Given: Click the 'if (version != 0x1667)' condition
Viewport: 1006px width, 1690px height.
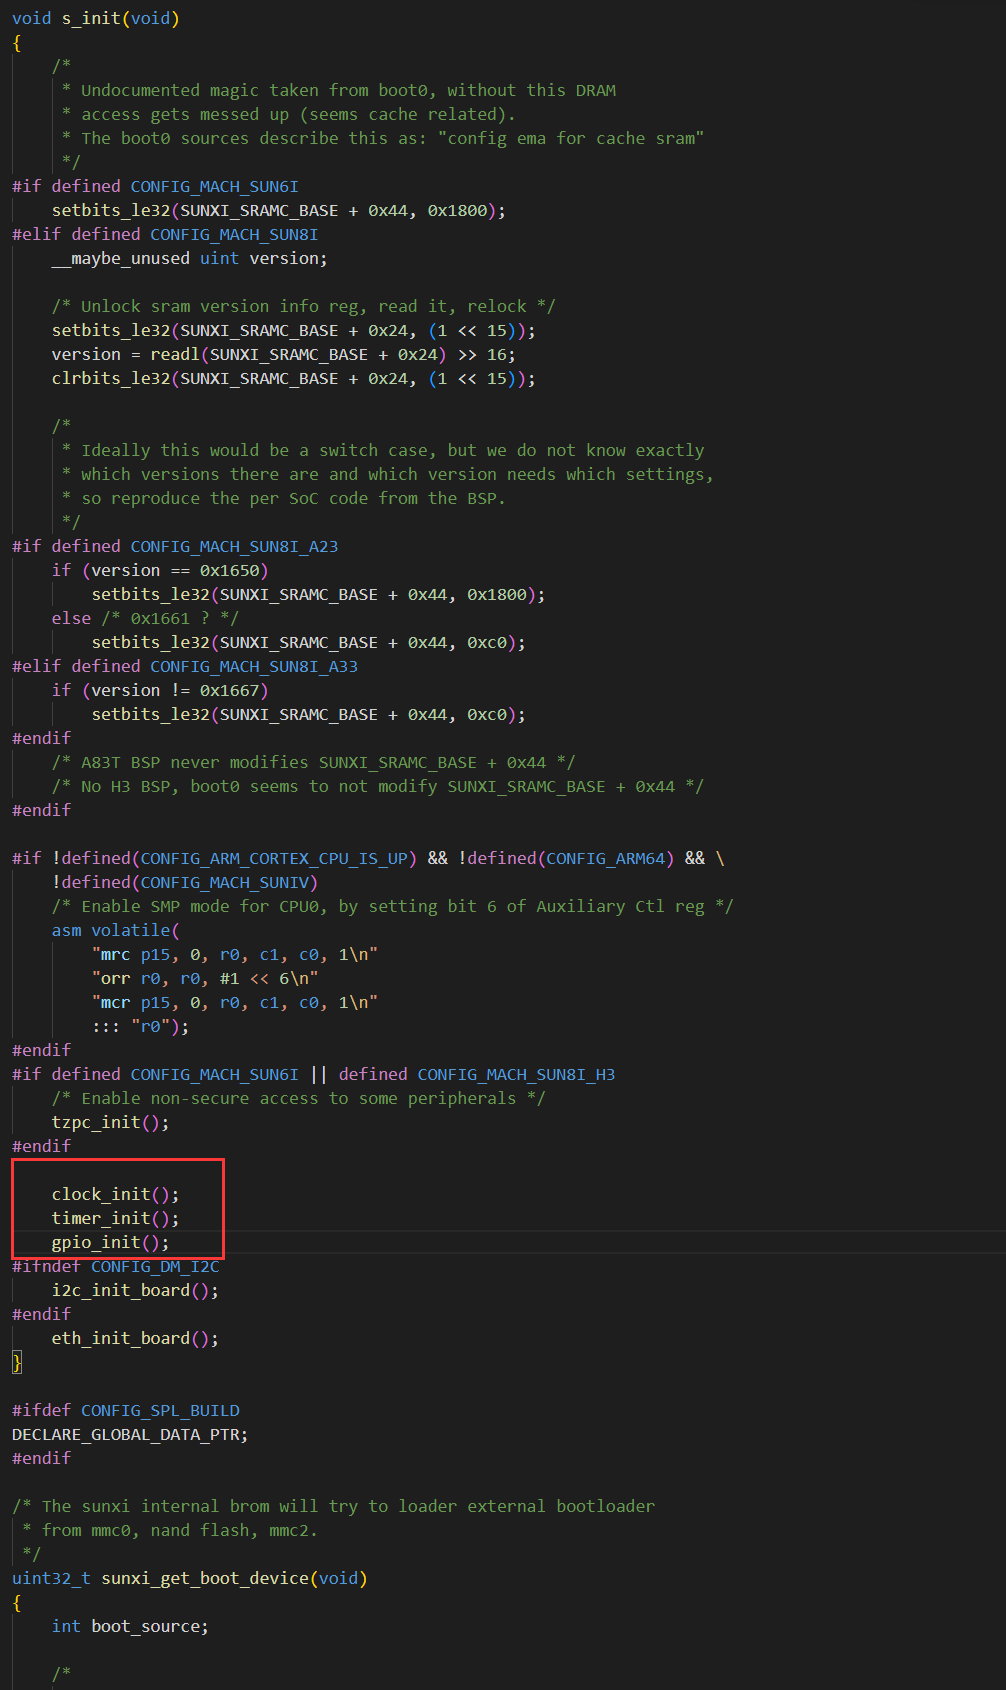Looking at the screenshot, I should point(160,690).
